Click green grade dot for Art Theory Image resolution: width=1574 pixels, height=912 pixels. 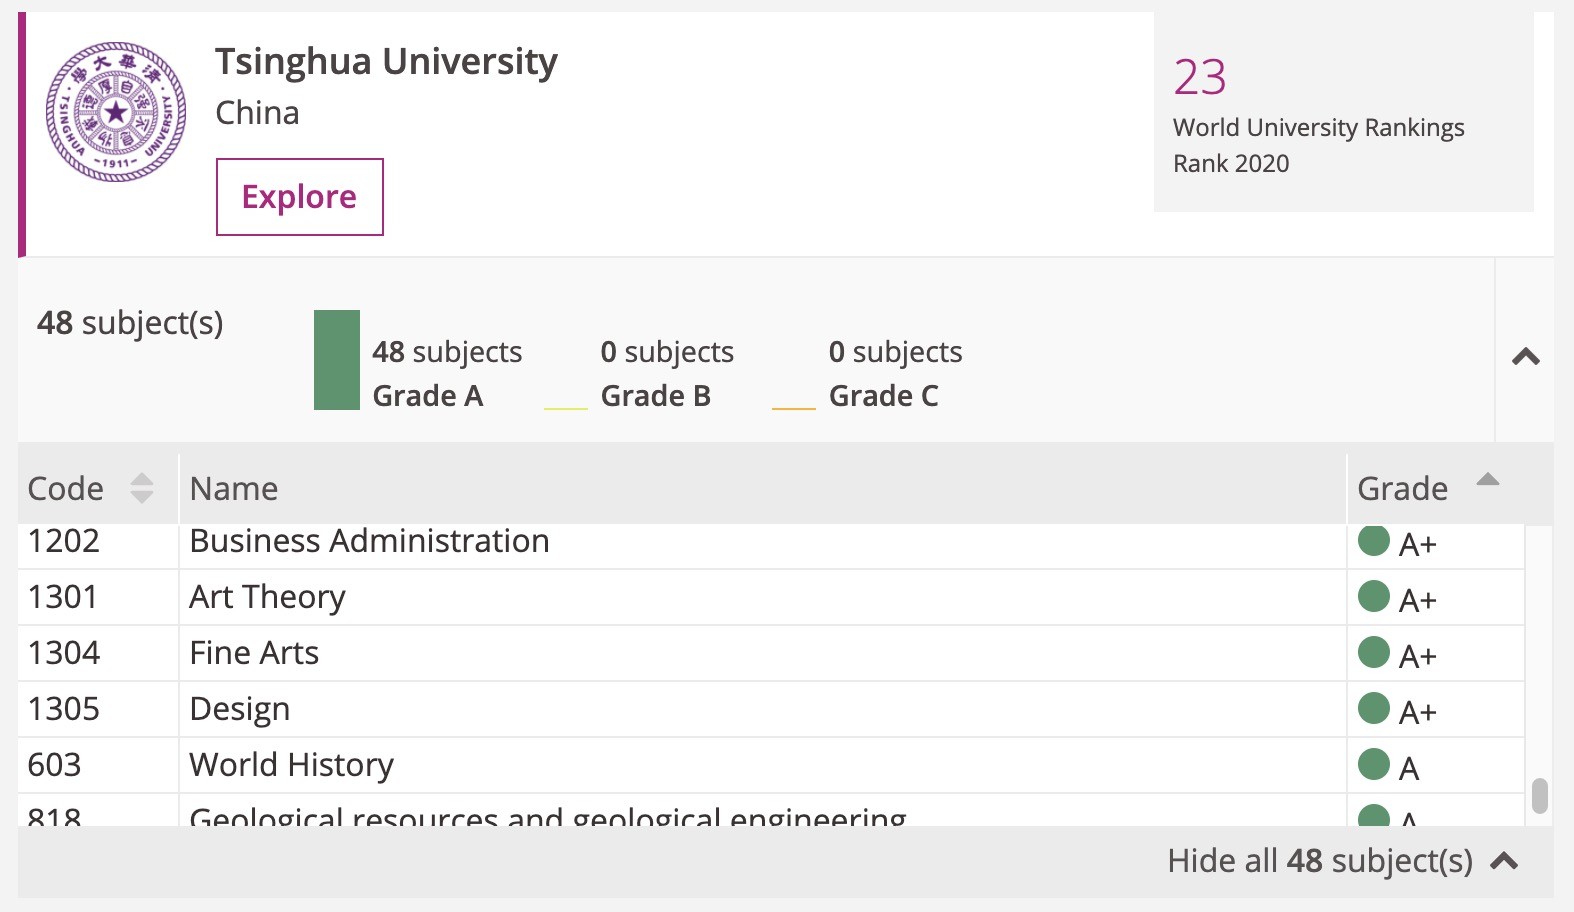click(1374, 597)
